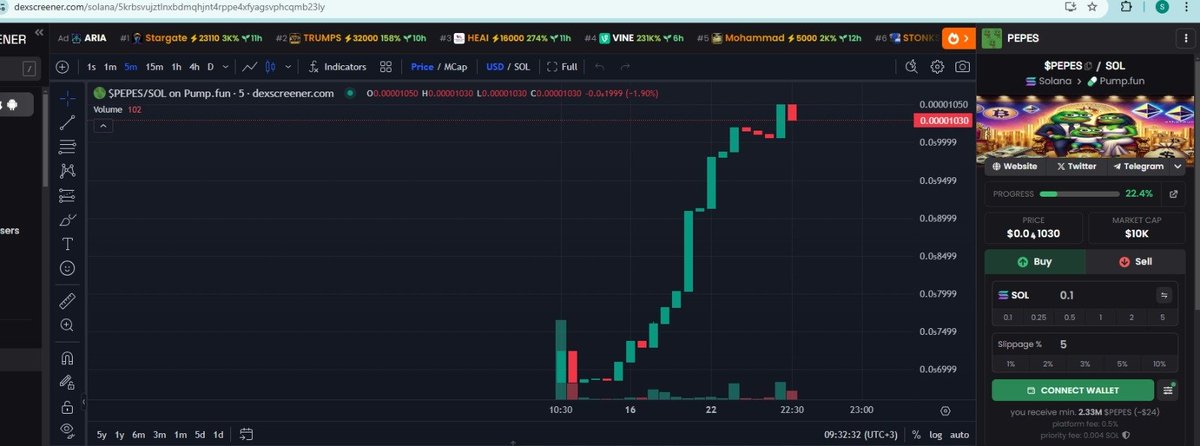
Task: Redo the chart action
Action: [626, 67]
